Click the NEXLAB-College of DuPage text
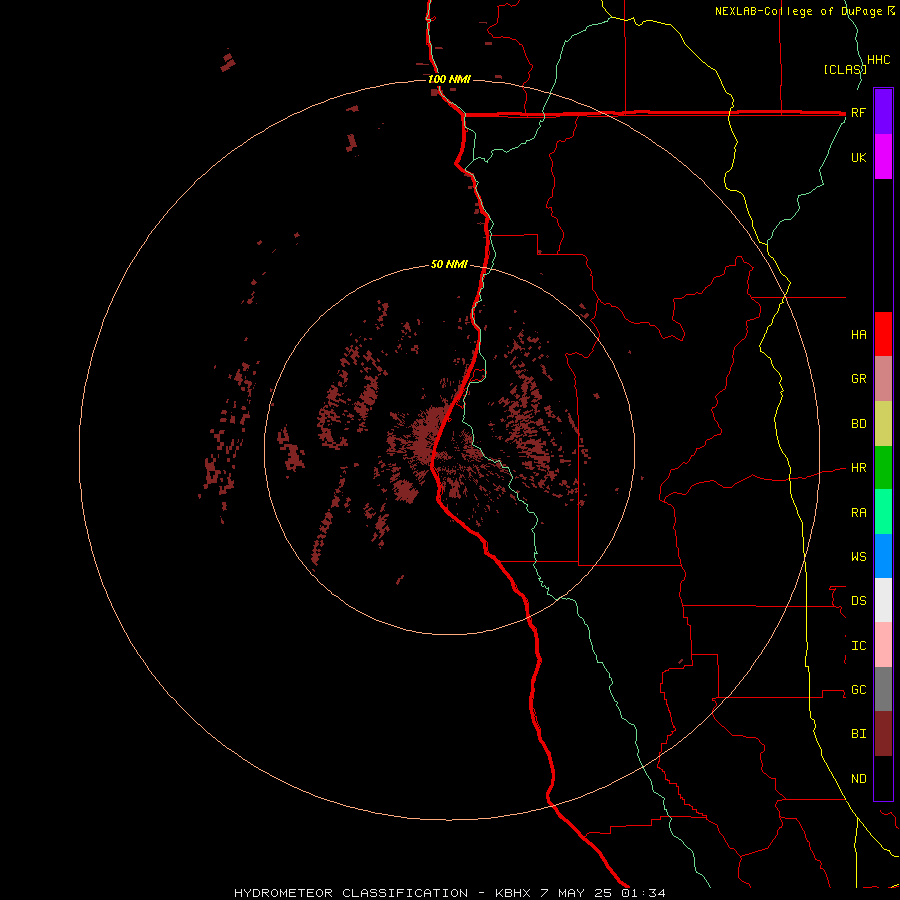The image size is (900, 900). (800, 11)
